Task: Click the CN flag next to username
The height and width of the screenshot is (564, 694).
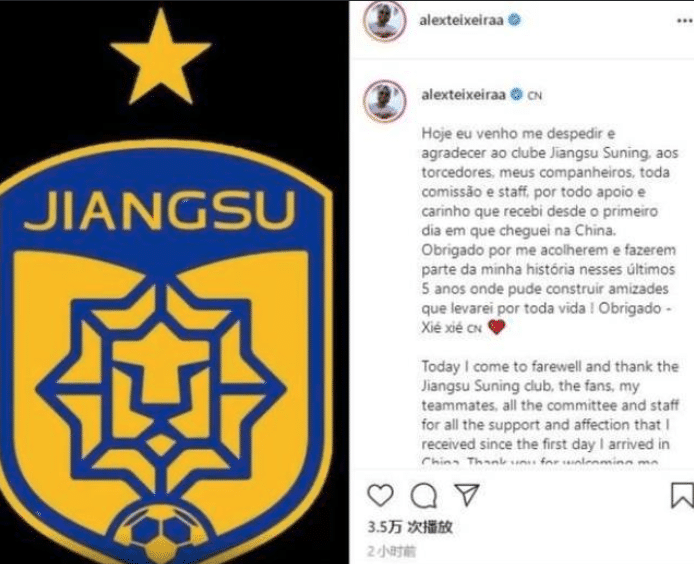Action: (x=534, y=95)
